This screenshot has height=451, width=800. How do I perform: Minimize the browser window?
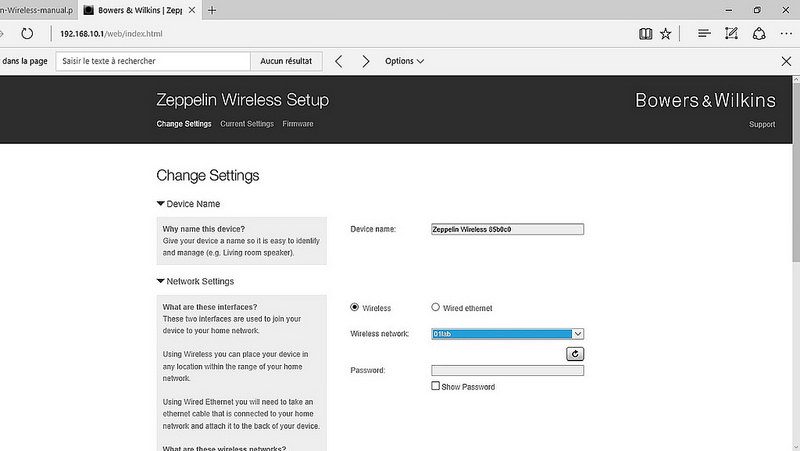(x=729, y=10)
